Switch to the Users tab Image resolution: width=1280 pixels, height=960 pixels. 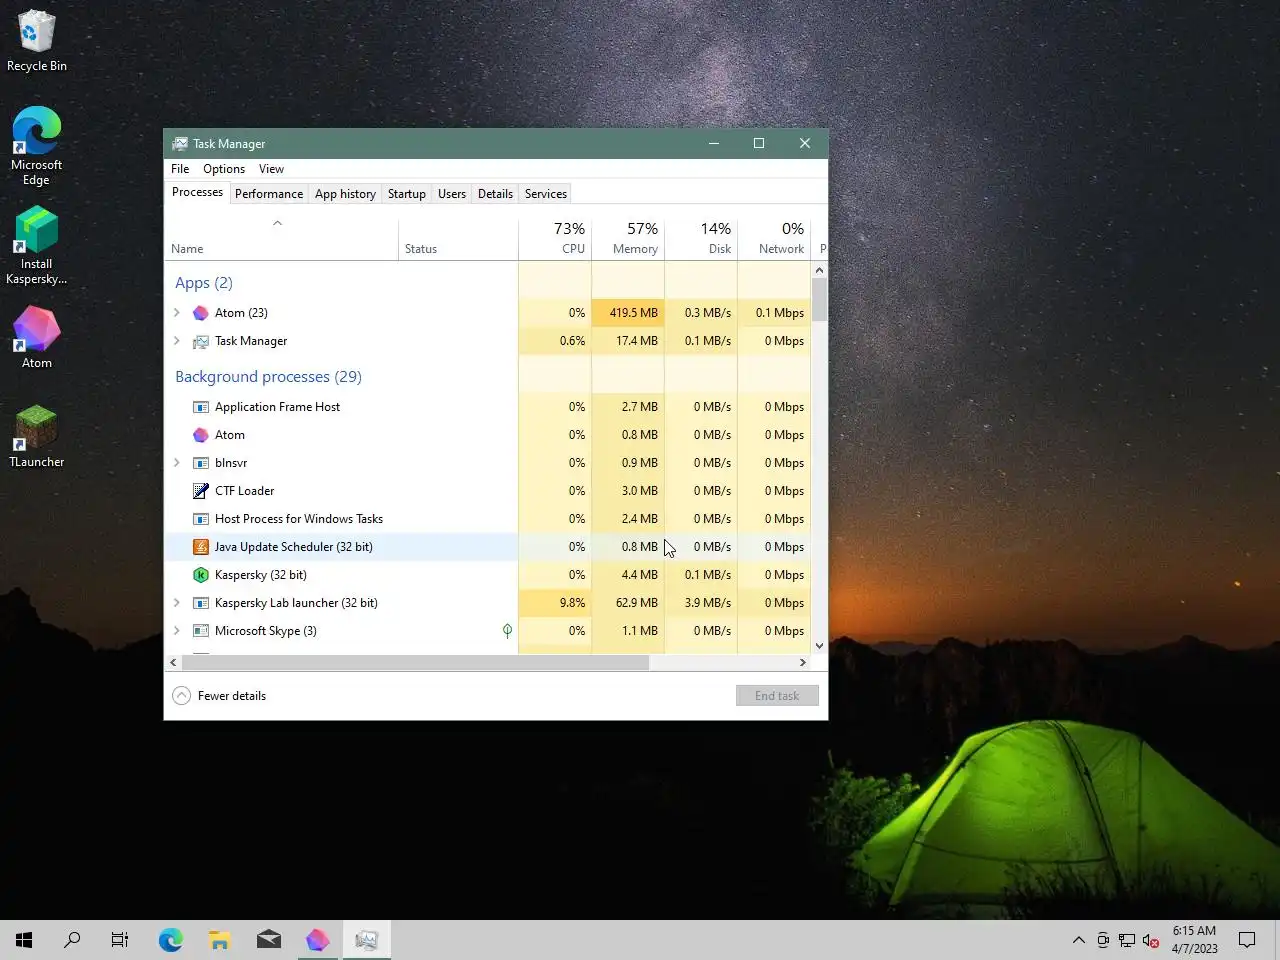pyautogui.click(x=452, y=194)
